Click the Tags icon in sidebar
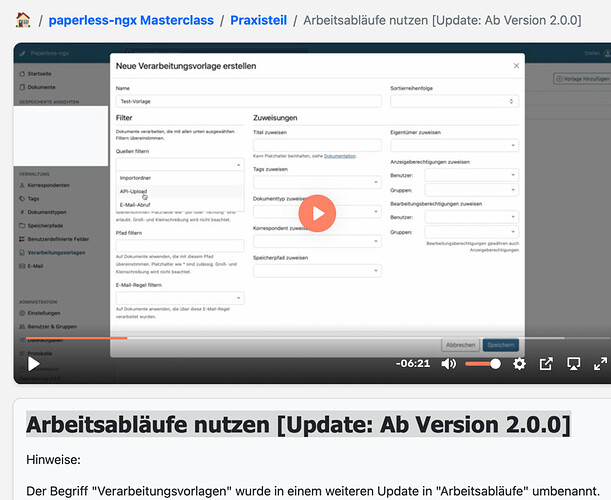This screenshot has height=500, width=611. pyautogui.click(x=22, y=199)
